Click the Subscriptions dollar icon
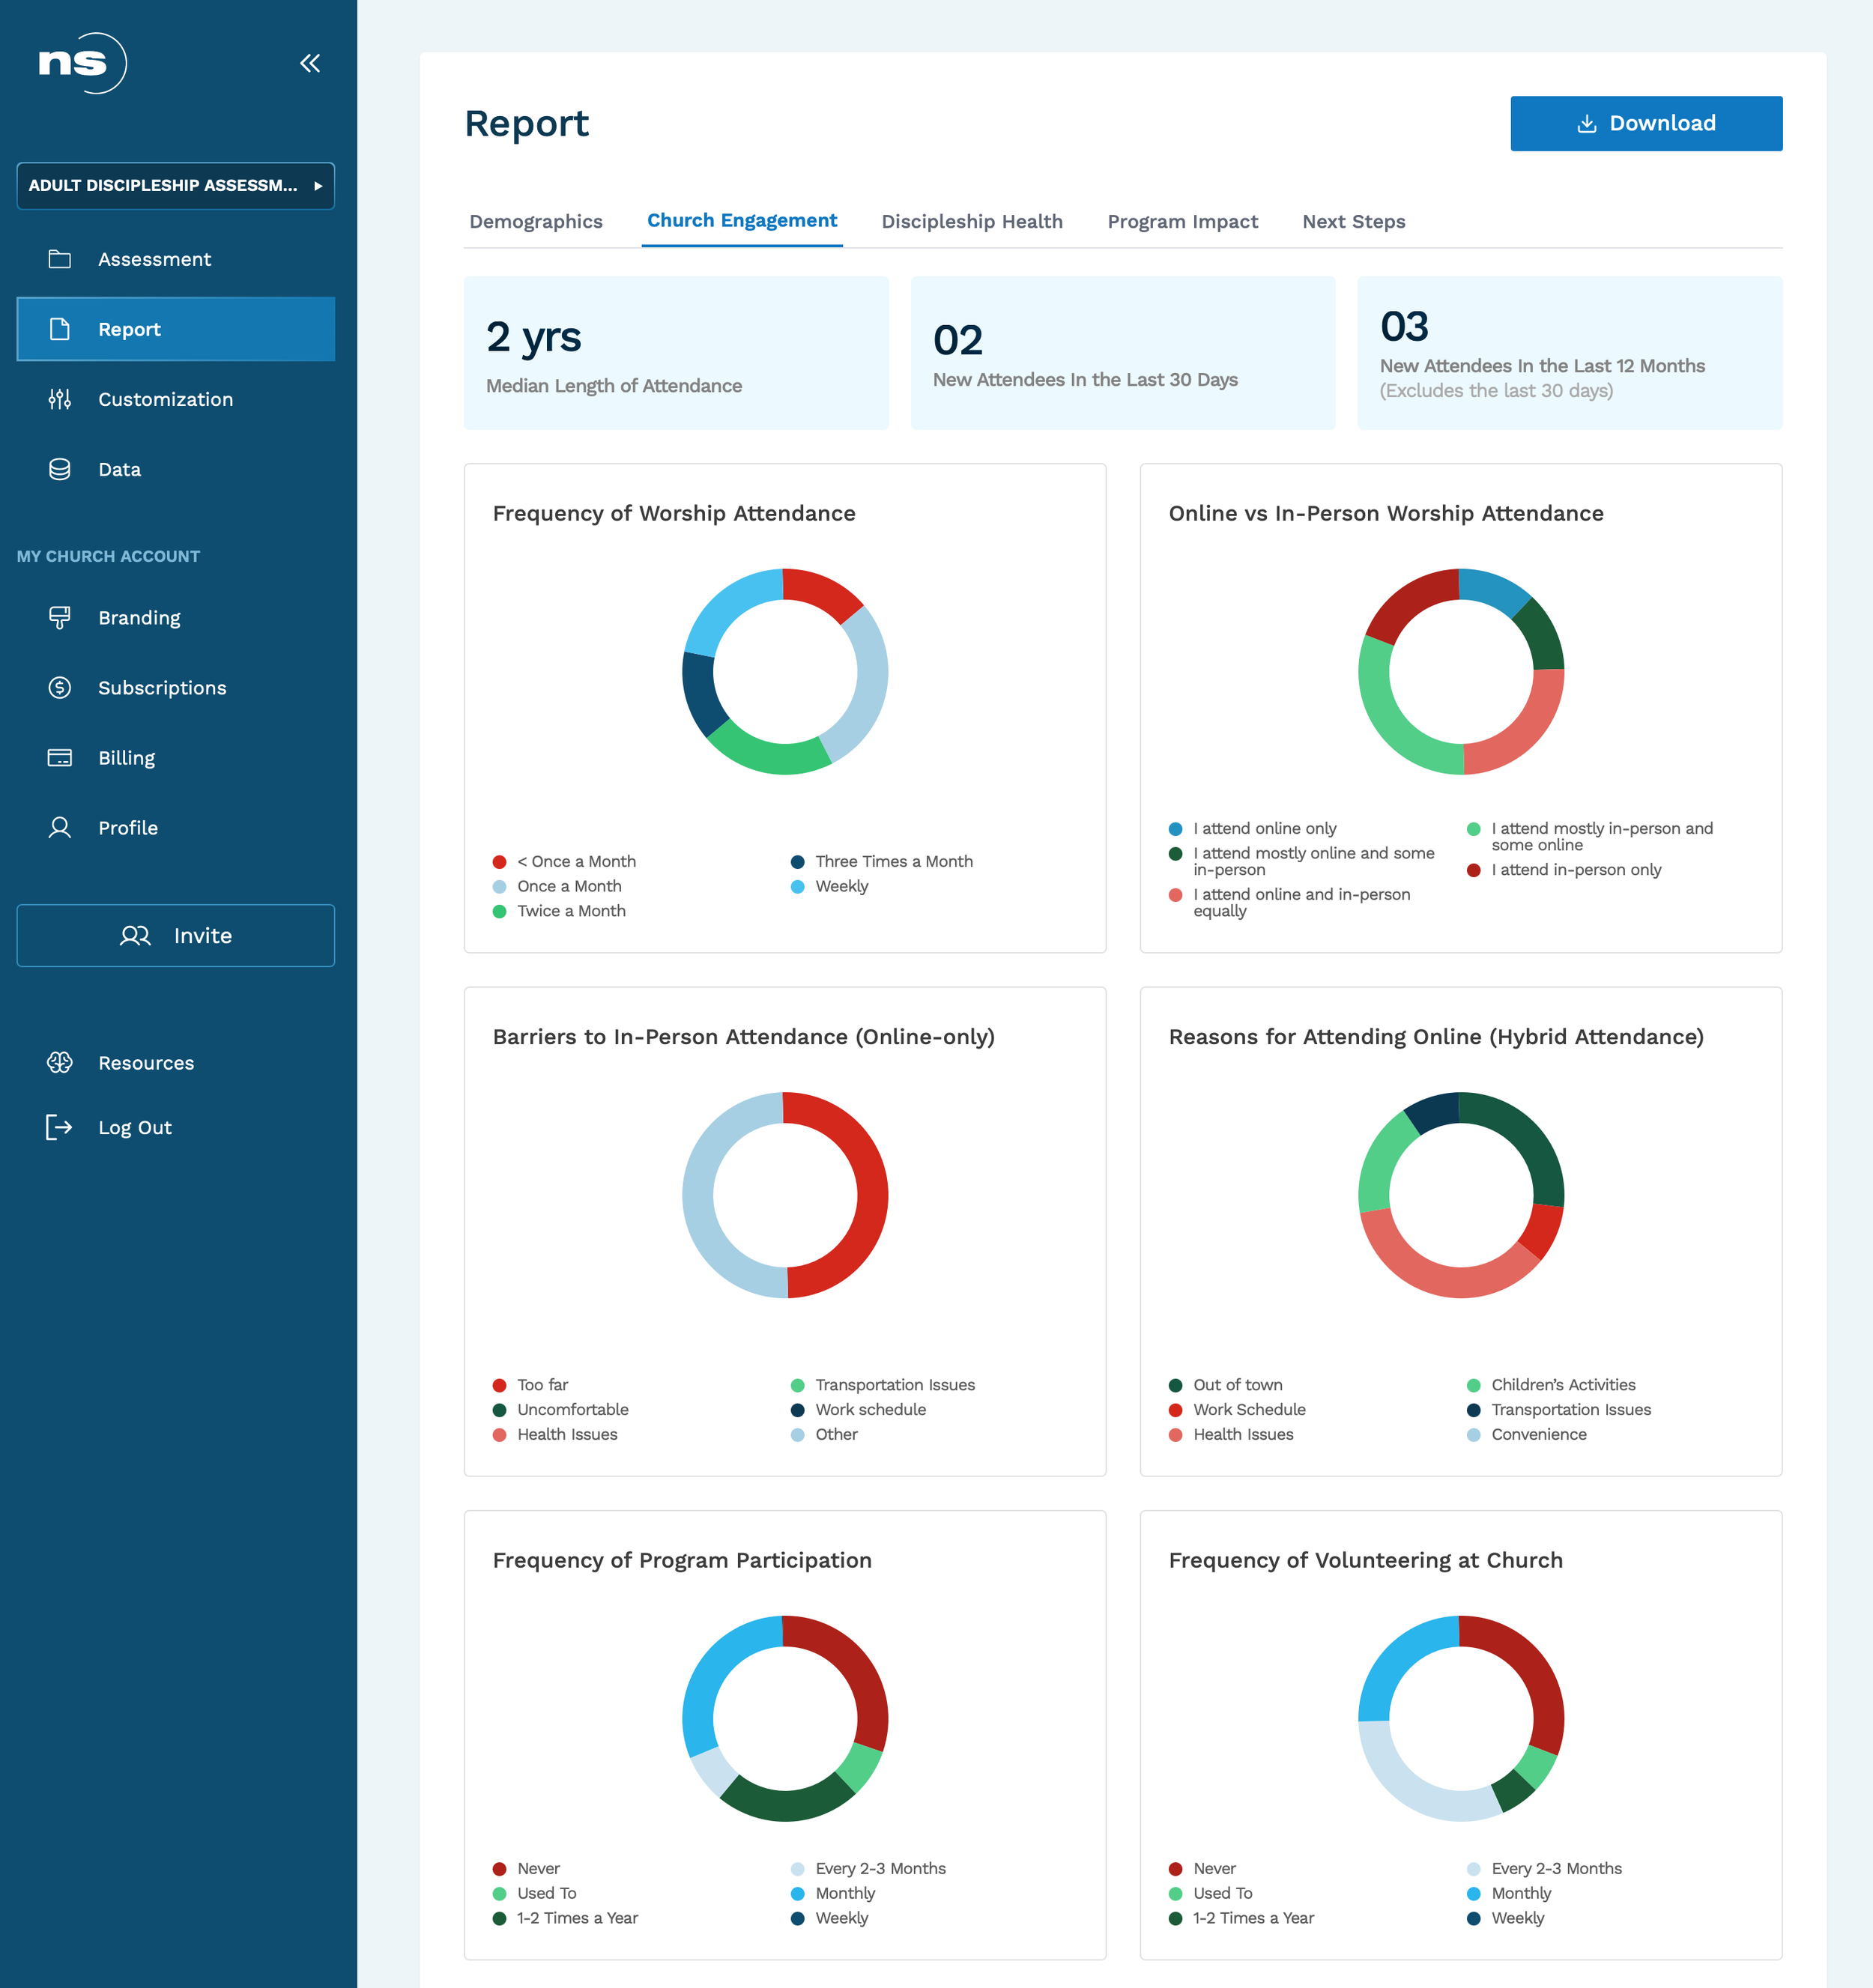1873x1988 pixels. pyautogui.click(x=60, y=687)
